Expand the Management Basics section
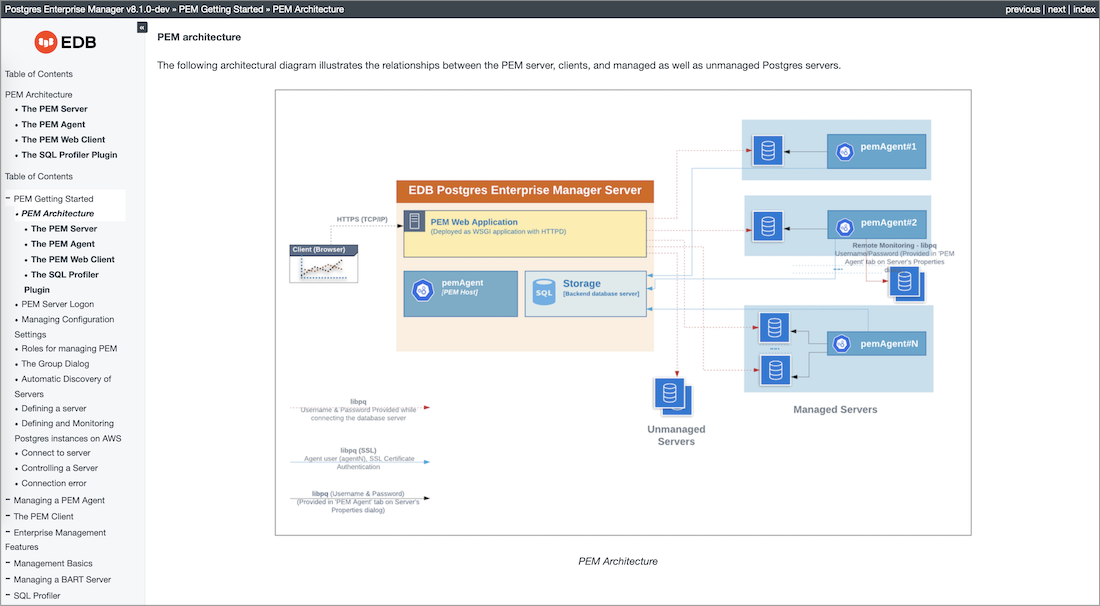Image resolution: width=1100 pixels, height=606 pixels. click(x=8, y=563)
